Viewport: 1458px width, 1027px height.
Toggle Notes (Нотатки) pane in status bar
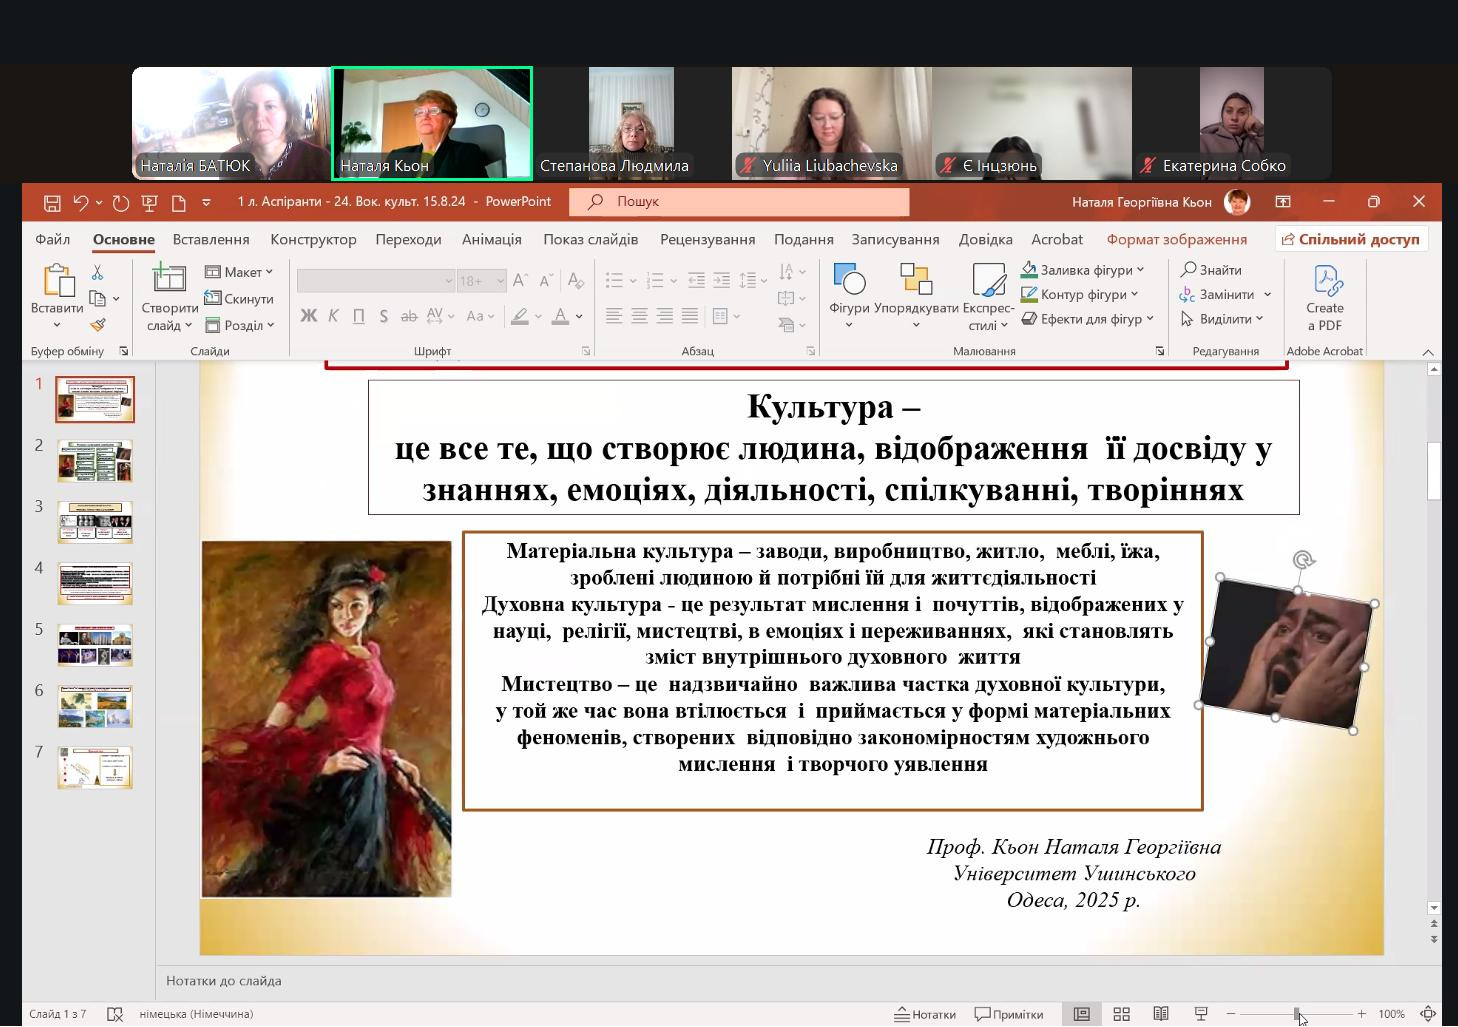[925, 1014]
